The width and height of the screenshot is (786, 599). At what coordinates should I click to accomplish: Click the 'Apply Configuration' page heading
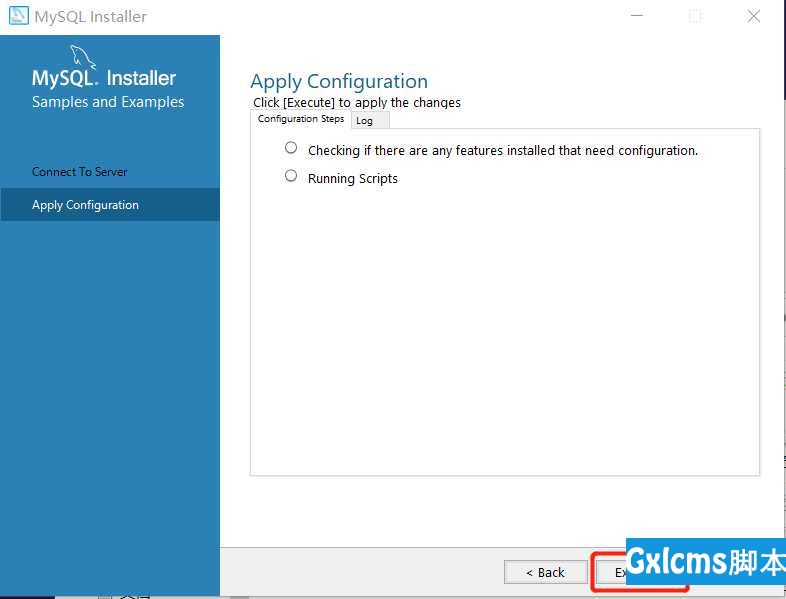tap(339, 81)
